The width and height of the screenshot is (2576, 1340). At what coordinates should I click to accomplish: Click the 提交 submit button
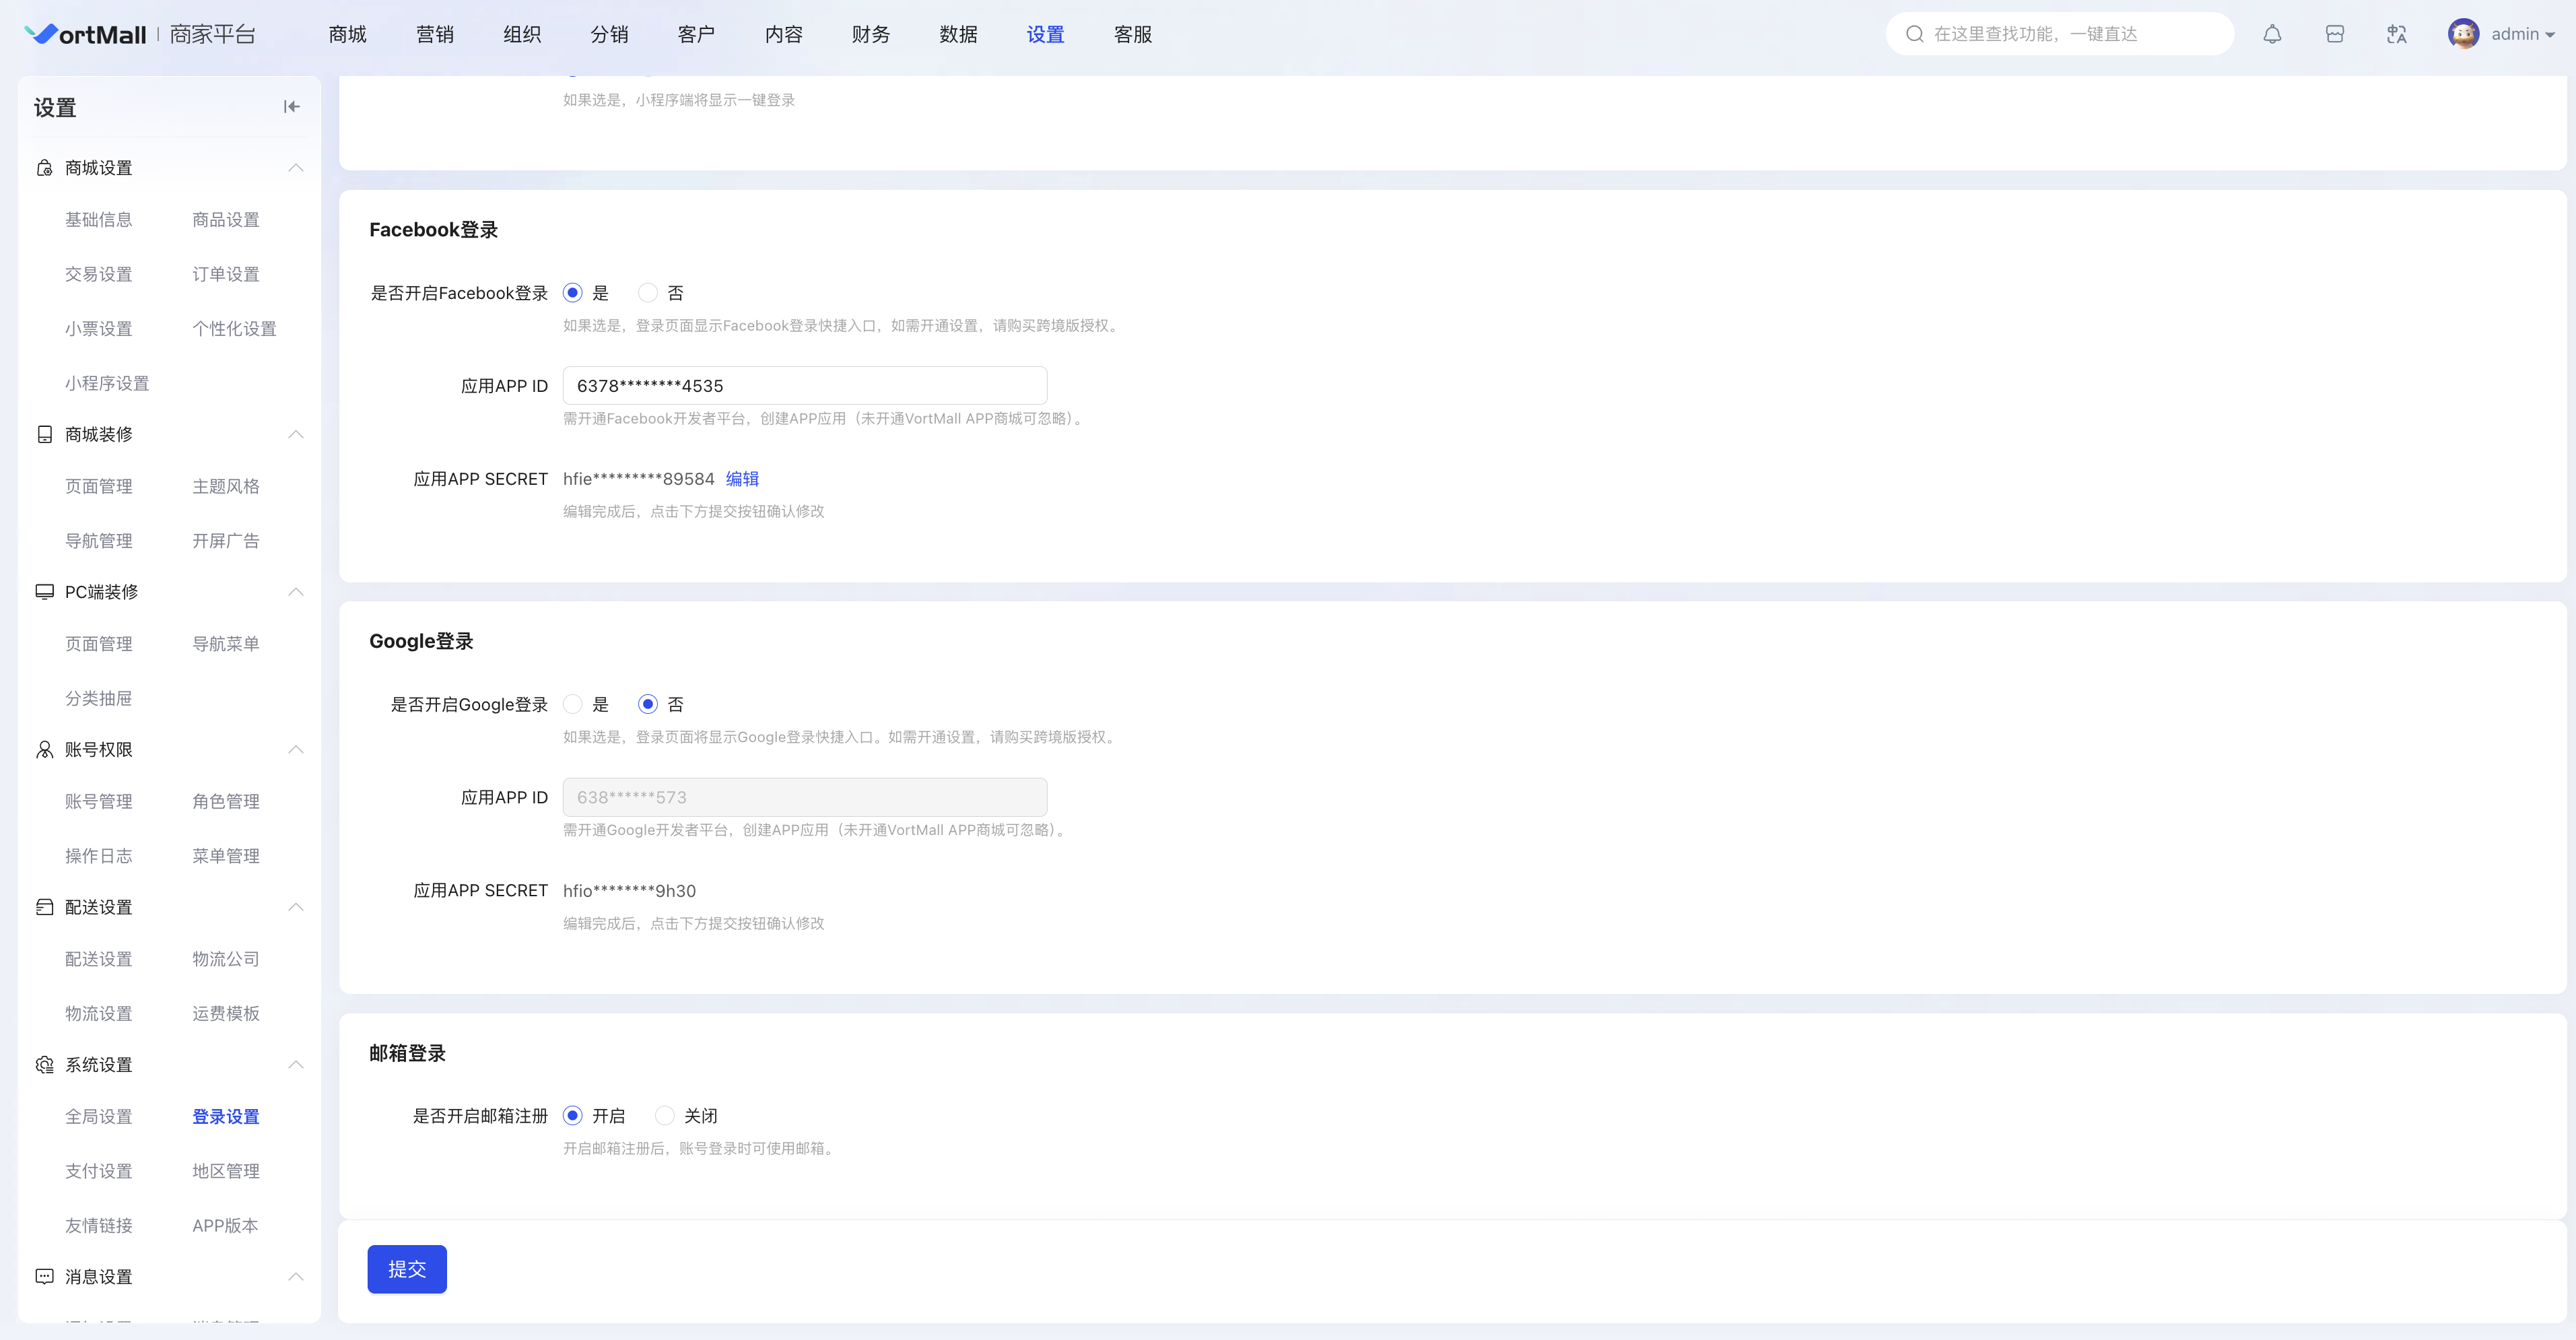tap(407, 1269)
